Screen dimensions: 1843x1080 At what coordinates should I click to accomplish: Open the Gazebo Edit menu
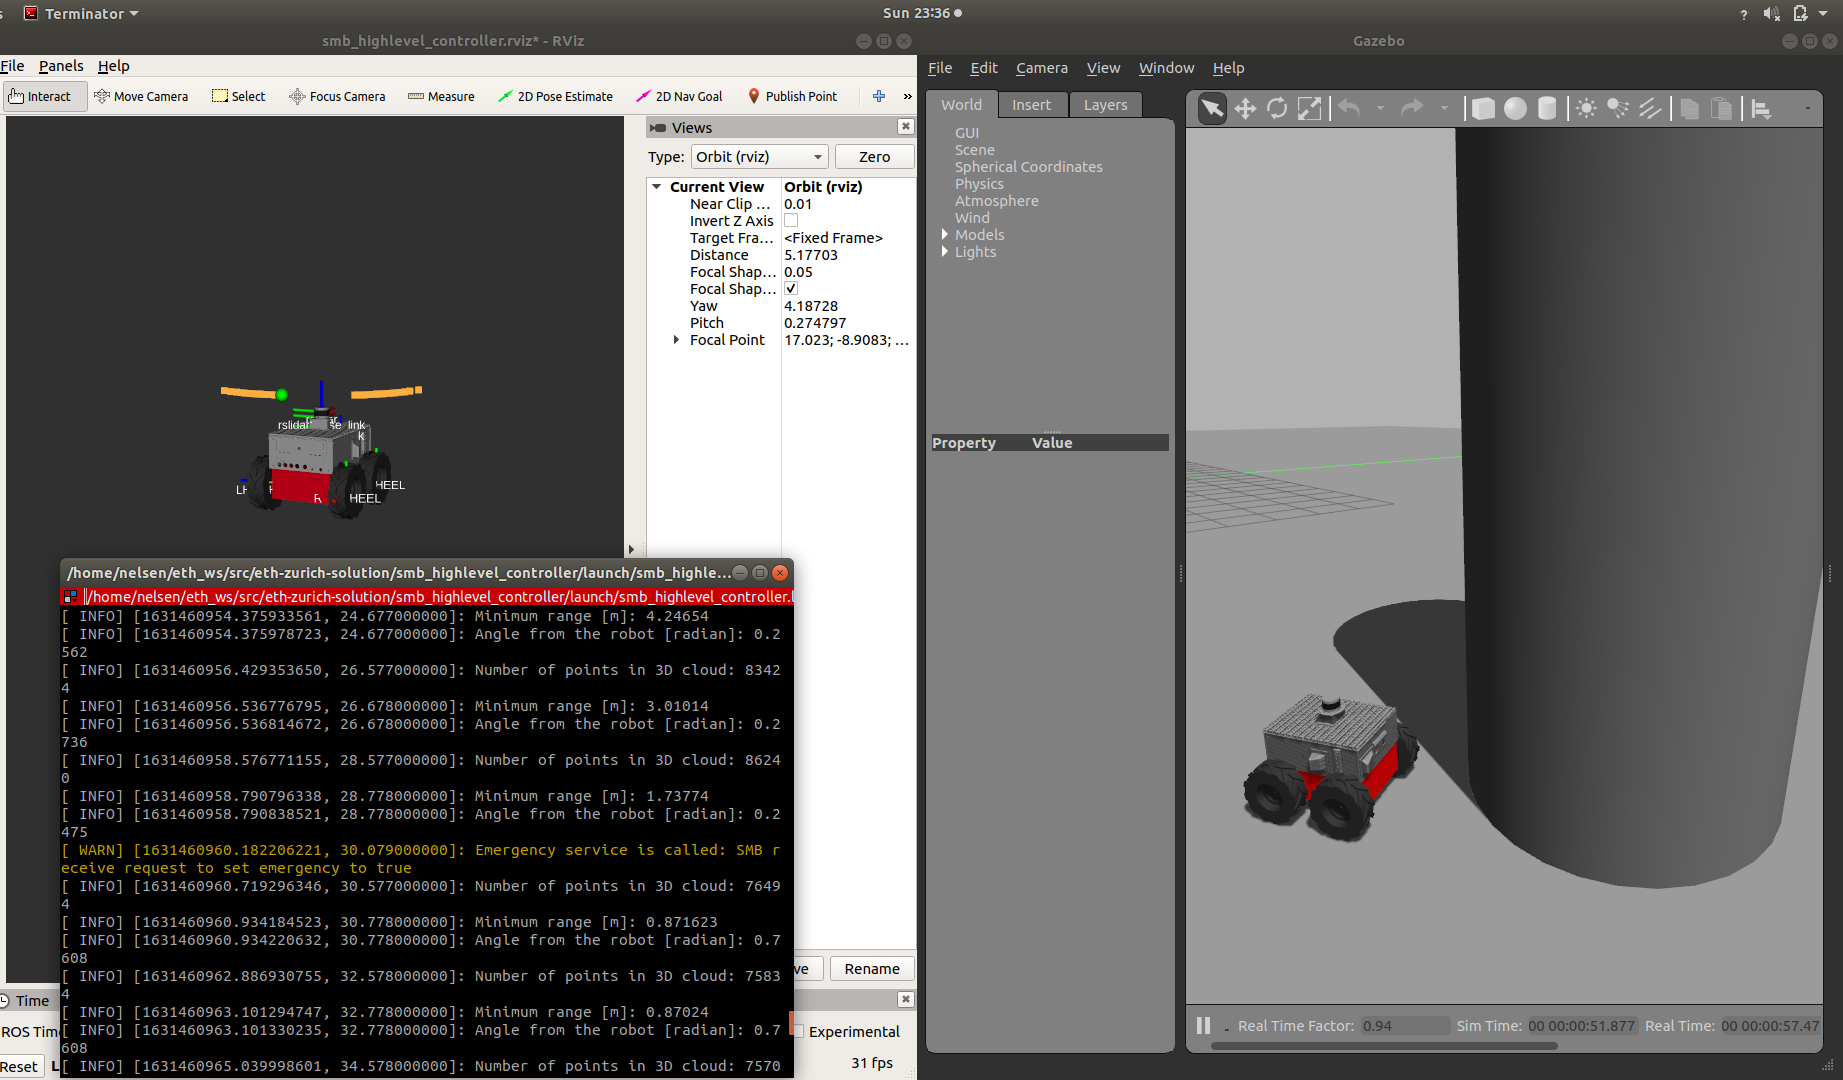(984, 68)
